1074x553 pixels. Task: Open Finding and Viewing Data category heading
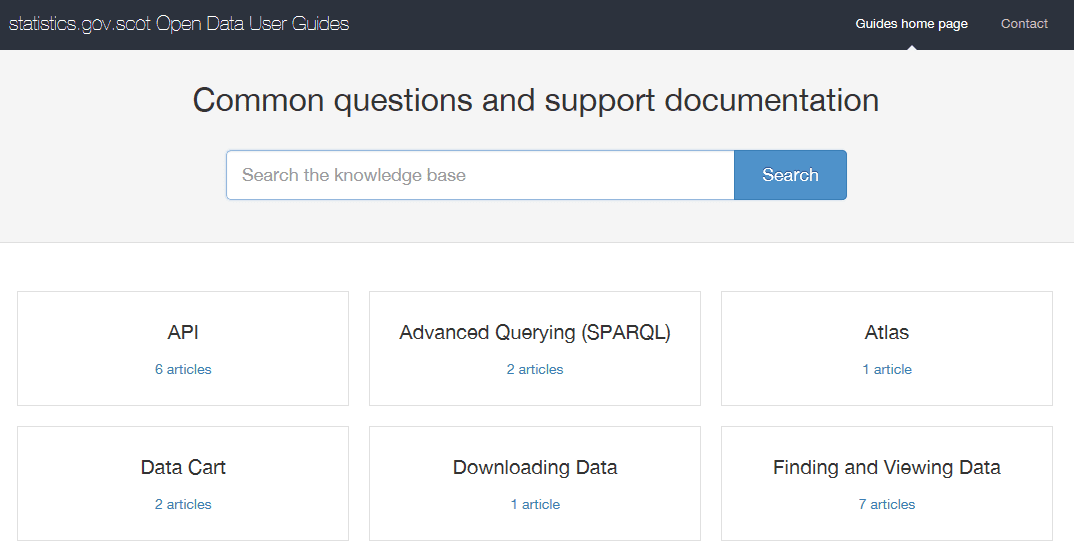click(887, 468)
